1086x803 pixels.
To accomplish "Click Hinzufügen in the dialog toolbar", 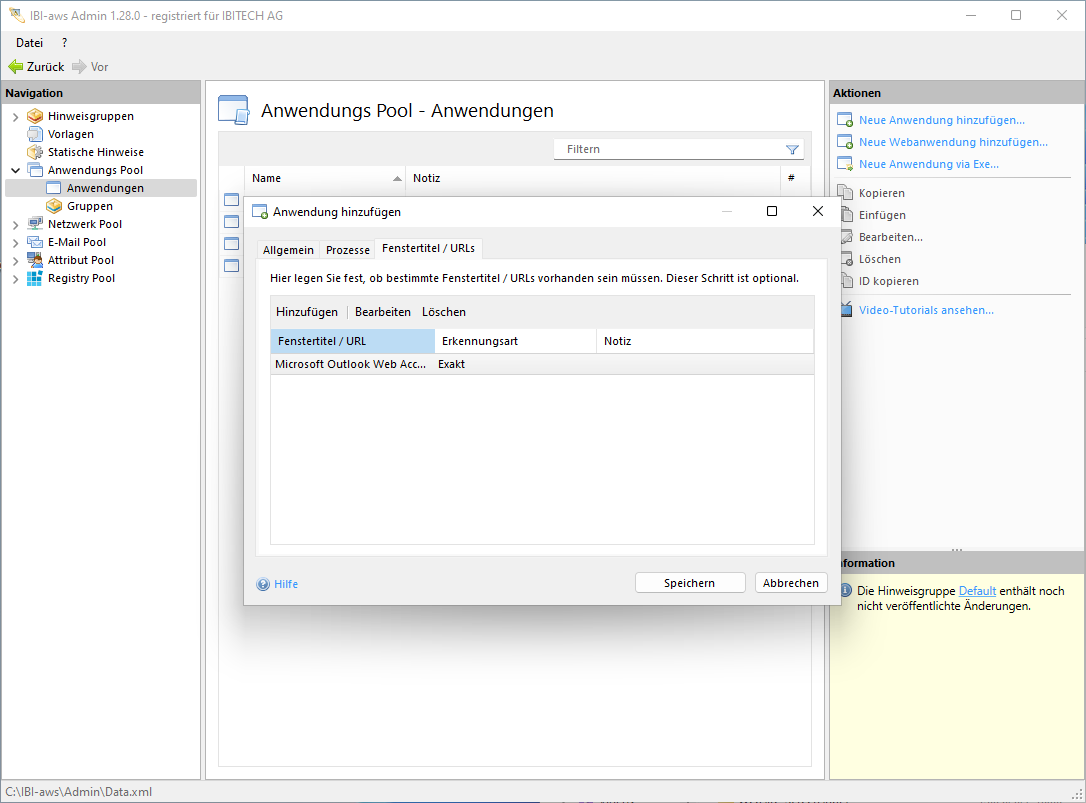I will (x=307, y=312).
